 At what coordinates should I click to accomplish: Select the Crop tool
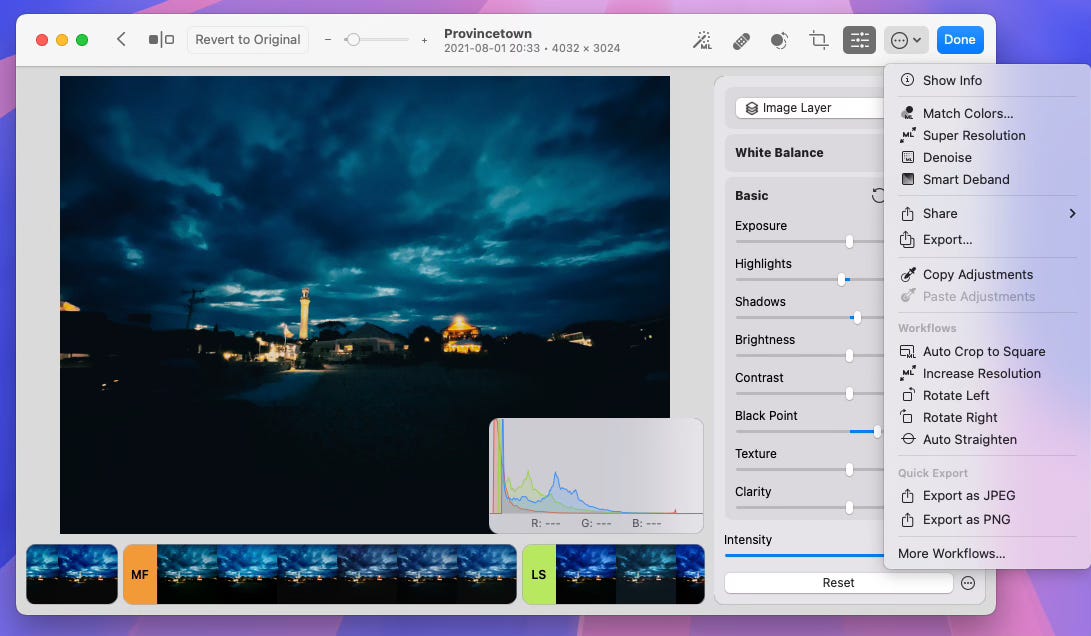(x=818, y=40)
